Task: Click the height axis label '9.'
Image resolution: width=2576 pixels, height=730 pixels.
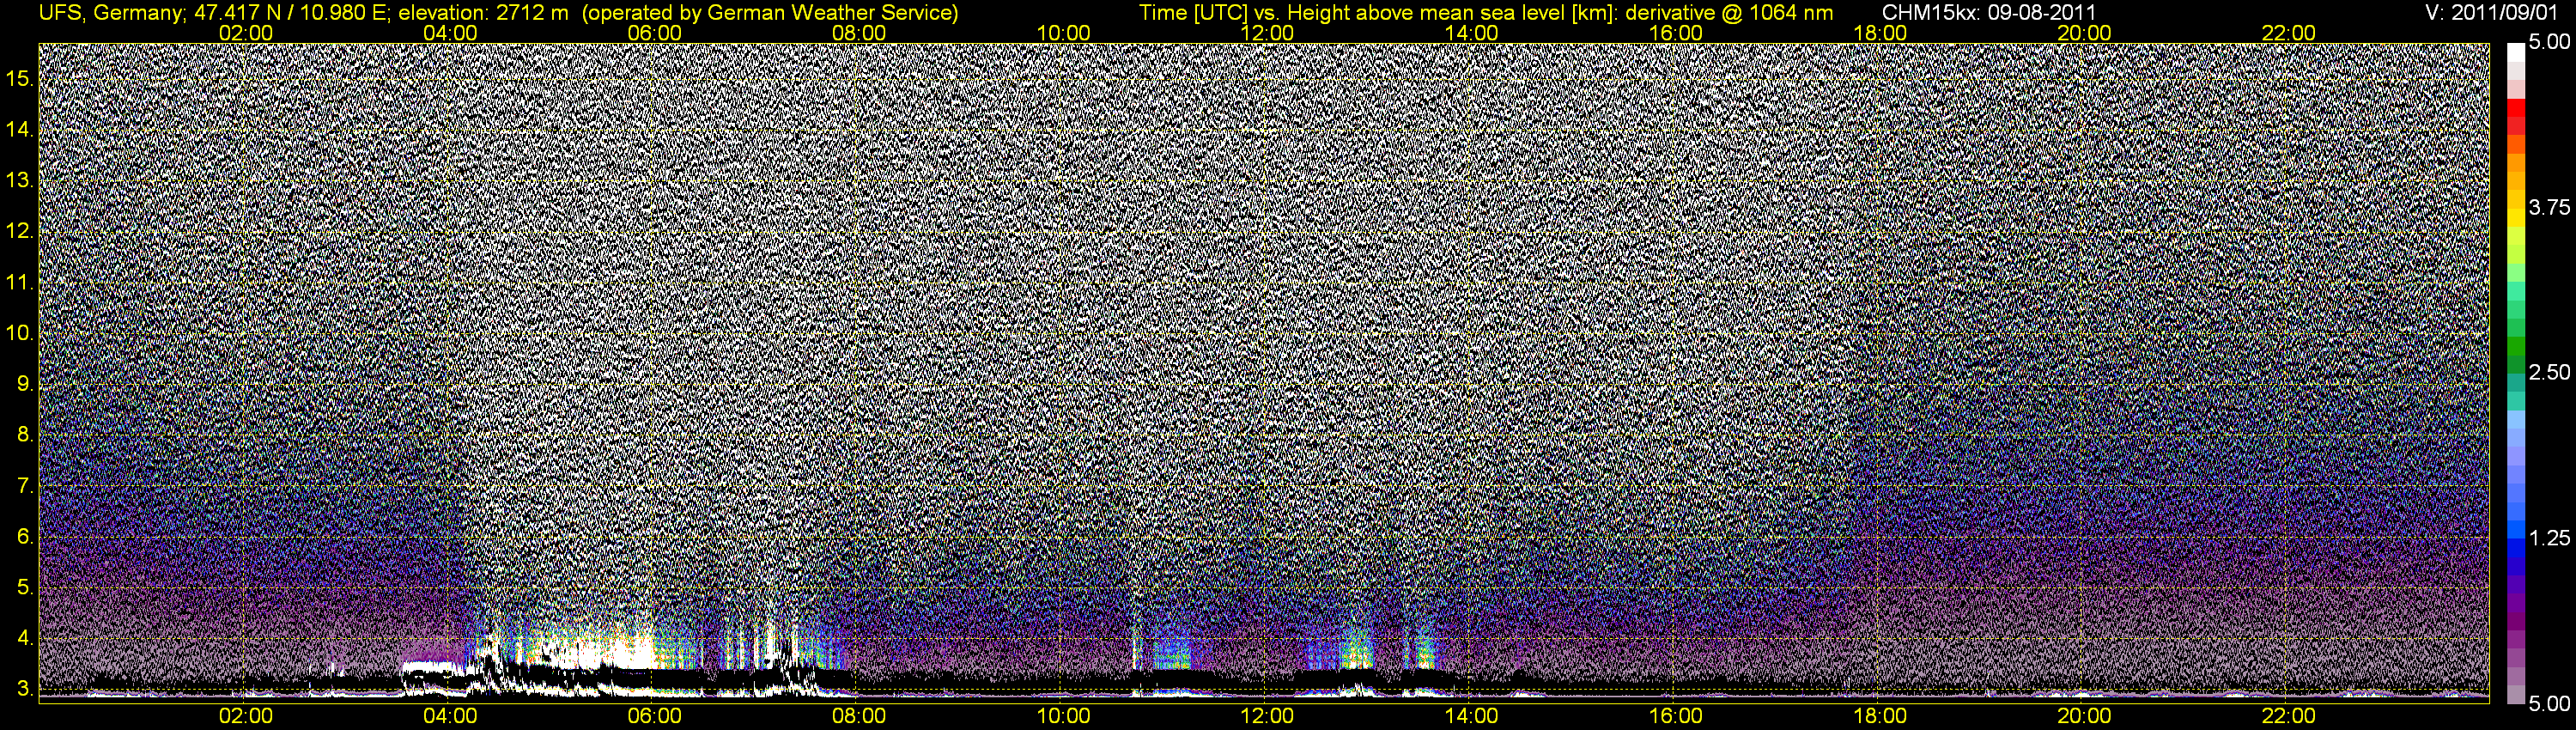Action: point(25,384)
